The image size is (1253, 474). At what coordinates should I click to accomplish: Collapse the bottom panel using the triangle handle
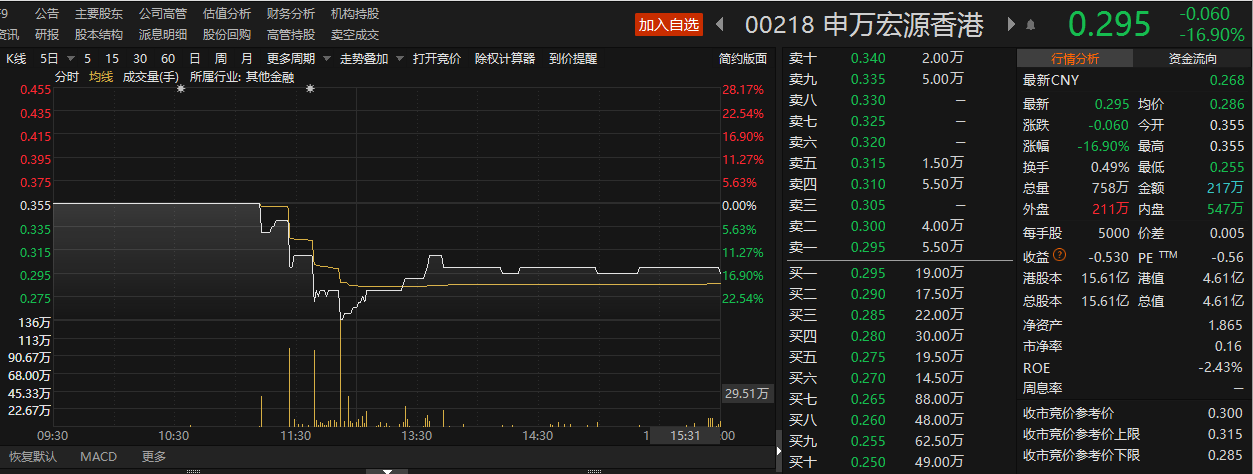[x=387, y=470]
